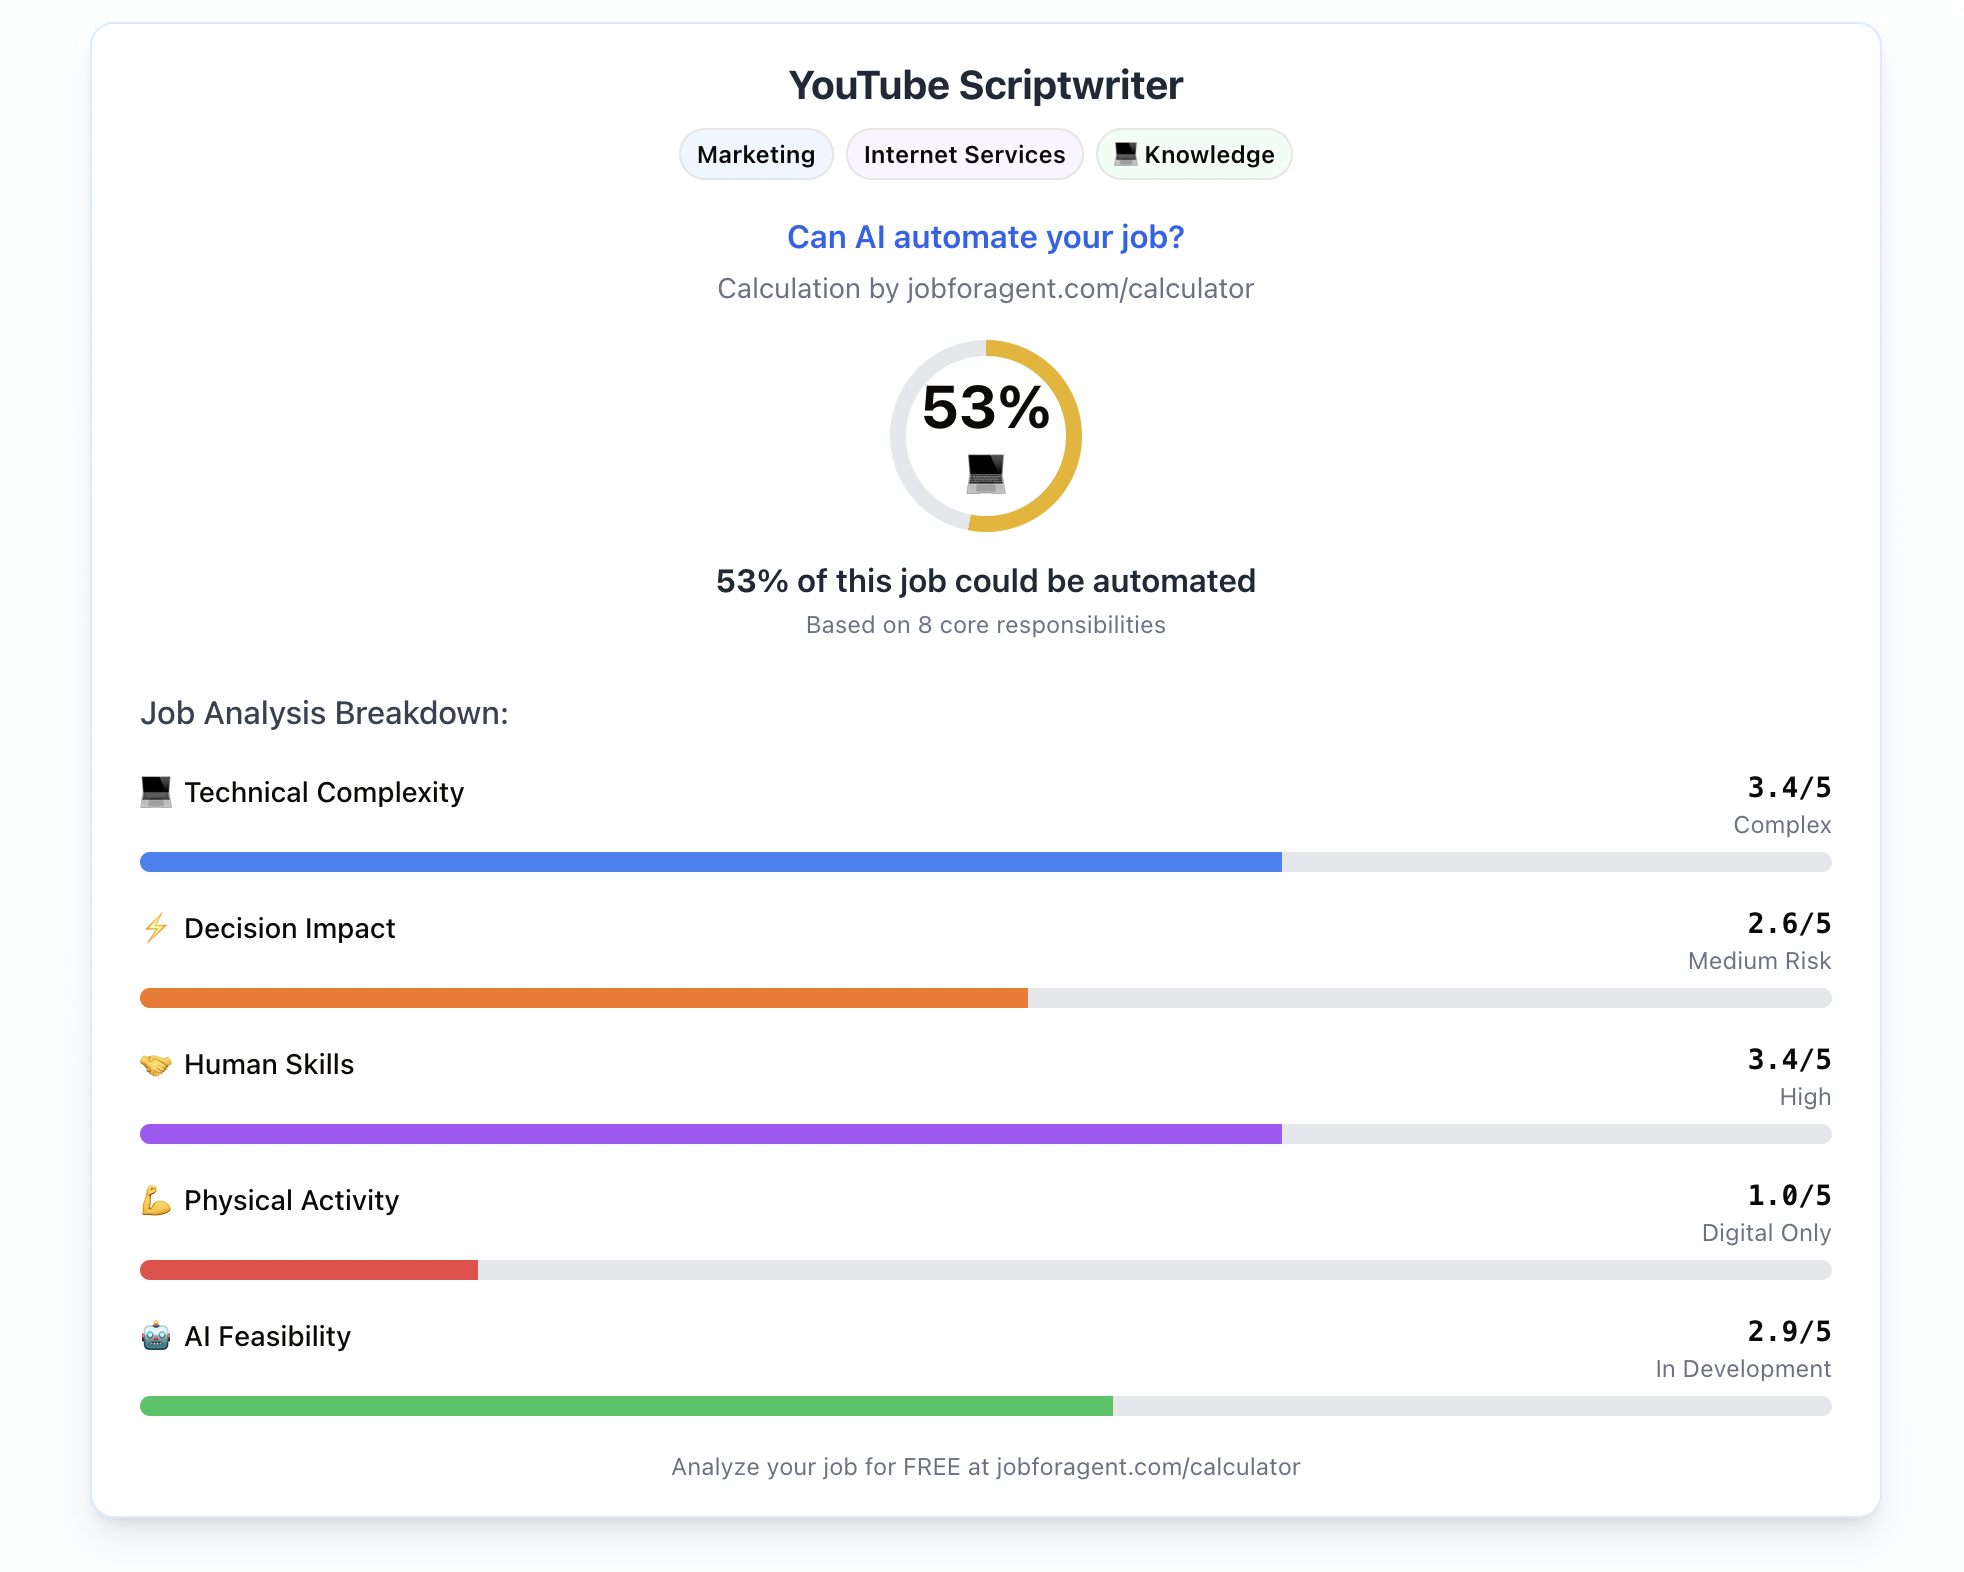This screenshot has width=1964, height=1572.
Task: Expand the Job Analysis Breakdown section
Action: 324,713
